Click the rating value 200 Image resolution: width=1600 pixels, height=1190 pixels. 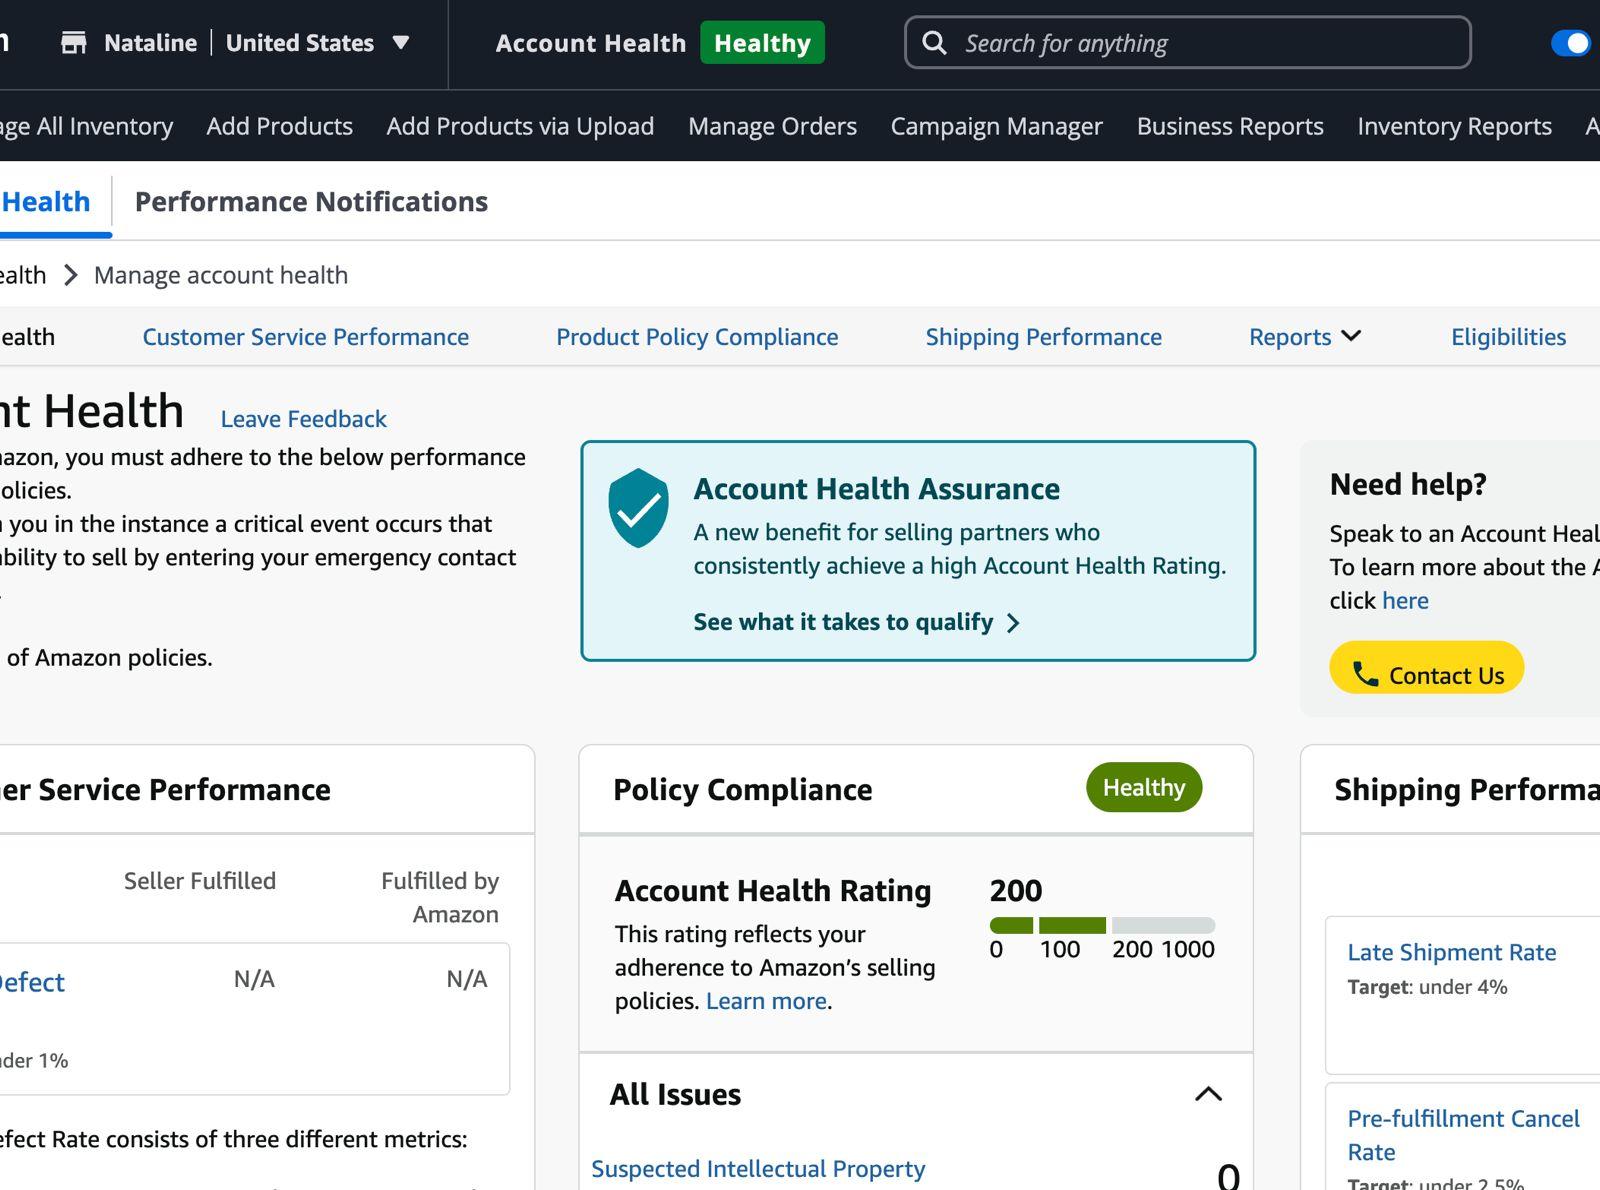[1016, 890]
